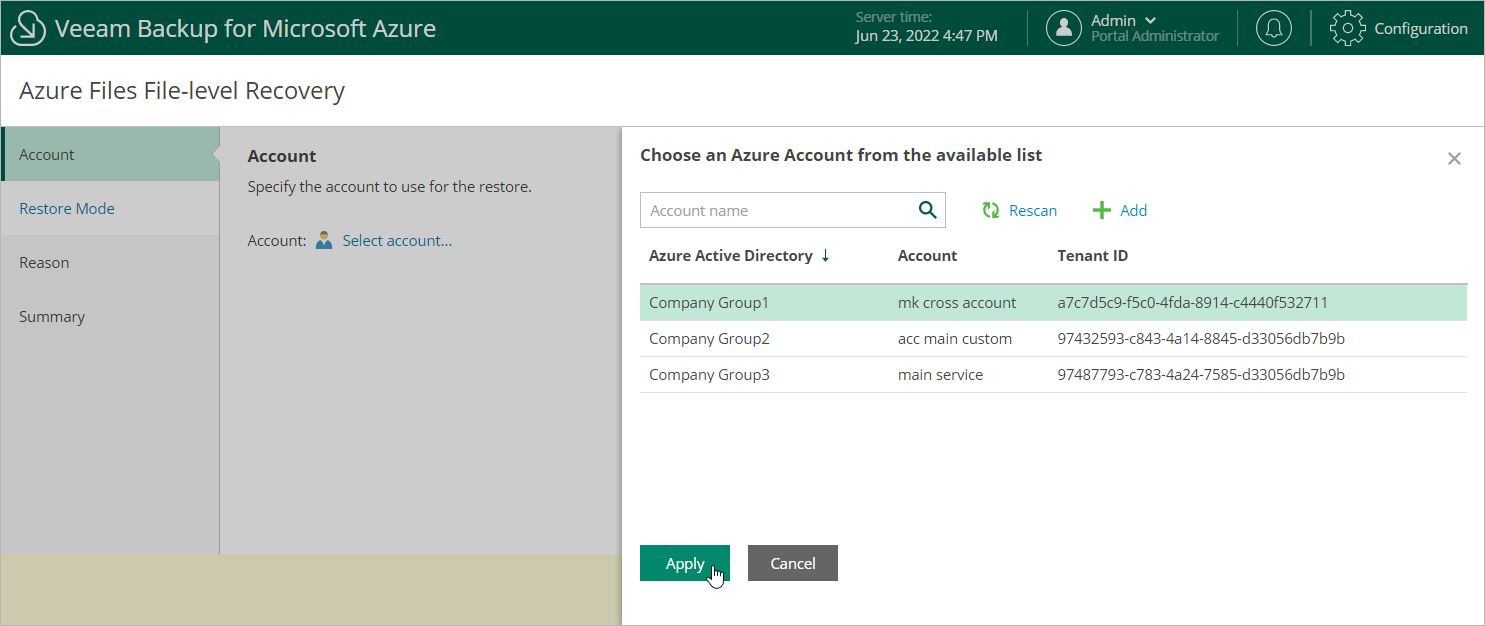Select the Company Group3 main service row

coord(940,375)
